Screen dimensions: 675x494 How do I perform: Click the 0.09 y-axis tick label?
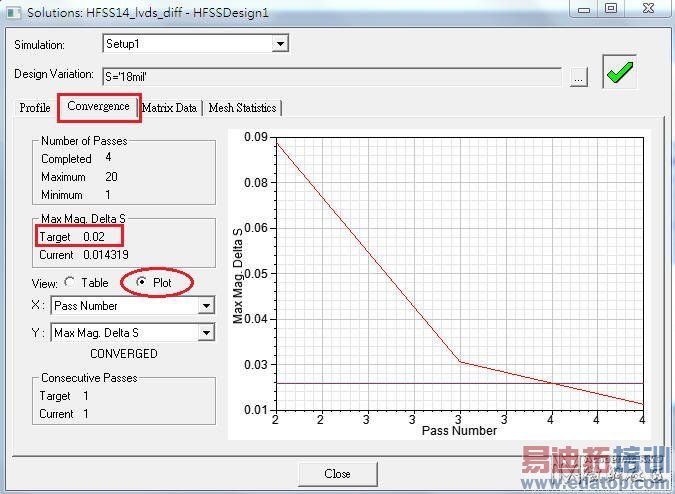coord(256,137)
